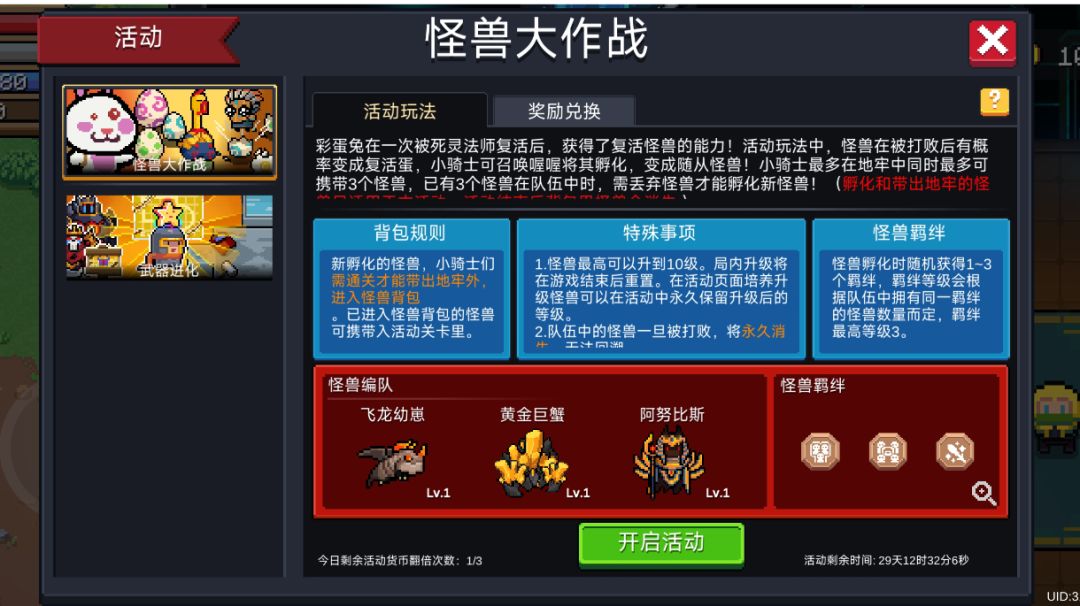Select the 活动玩法 tab
The width and height of the screenshot is (1080, 606).
(x=399, y=111)
